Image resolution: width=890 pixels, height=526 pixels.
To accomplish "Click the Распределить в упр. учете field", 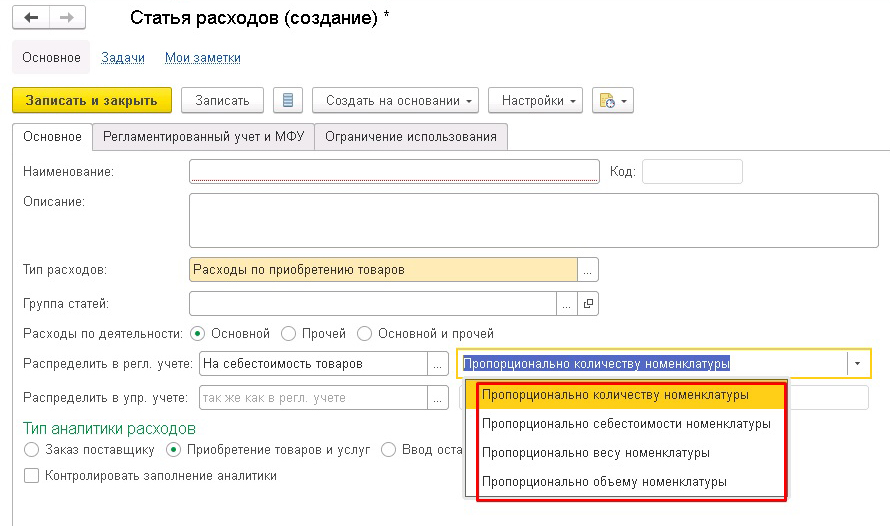I will coord(313,398).
